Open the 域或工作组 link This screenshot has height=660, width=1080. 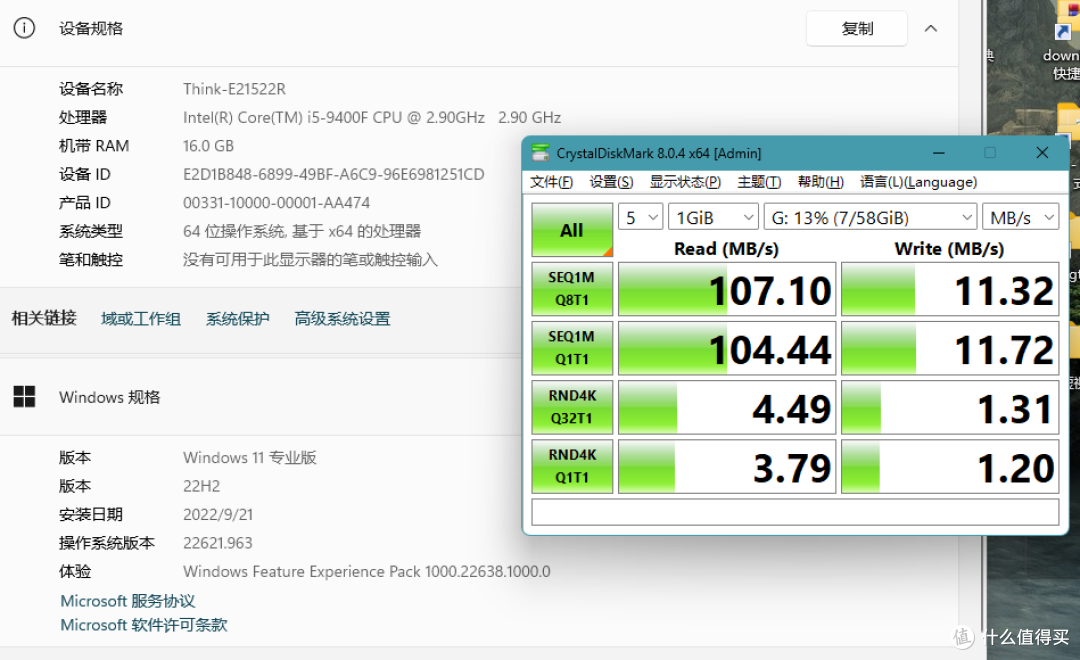pos(141,319)
